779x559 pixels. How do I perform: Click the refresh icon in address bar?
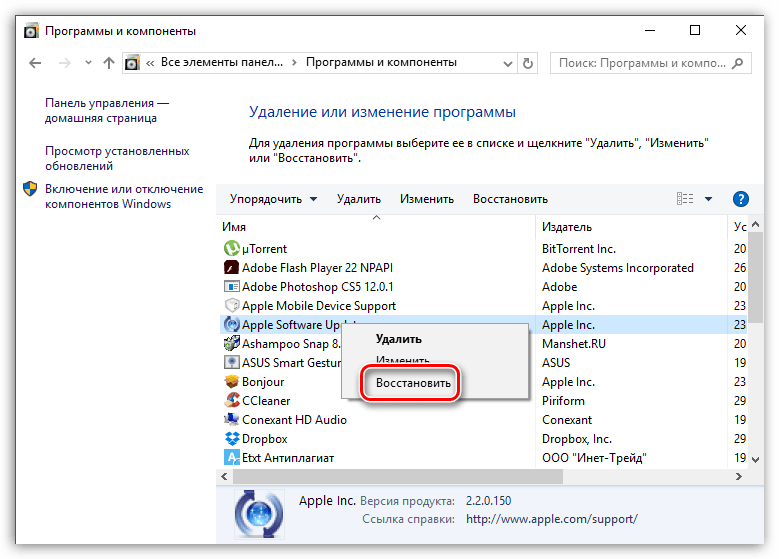click(x=528, y=64)
